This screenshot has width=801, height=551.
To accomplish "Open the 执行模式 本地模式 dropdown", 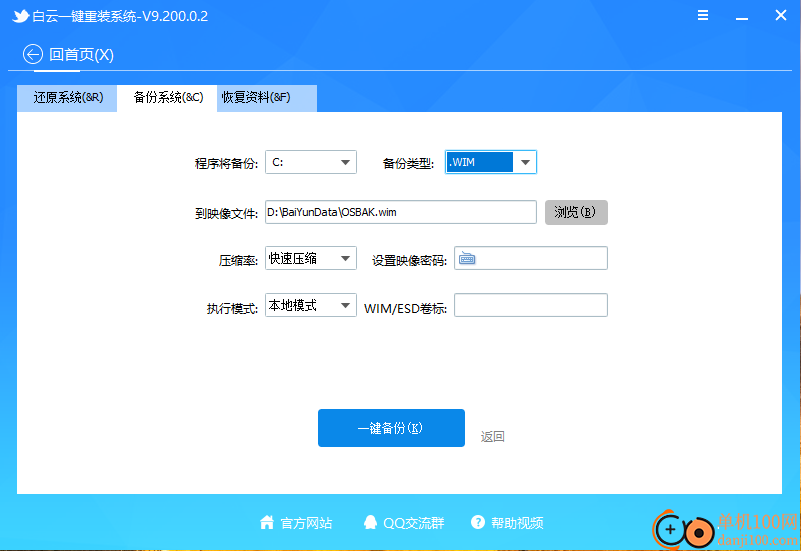I will (311, 305).
